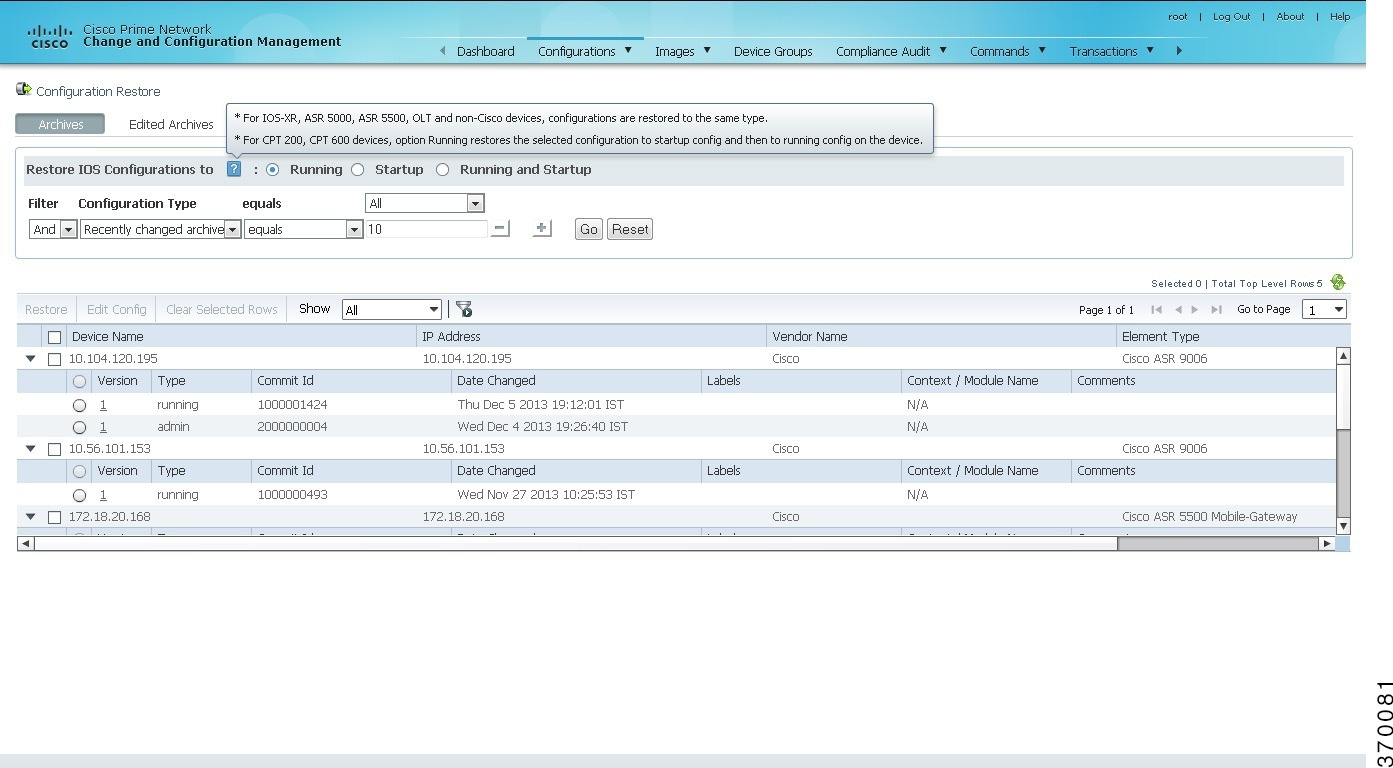Check device 10.104.120.195 checkbox
Viewport: 1393px width, 768px height.
coord(55,359)
